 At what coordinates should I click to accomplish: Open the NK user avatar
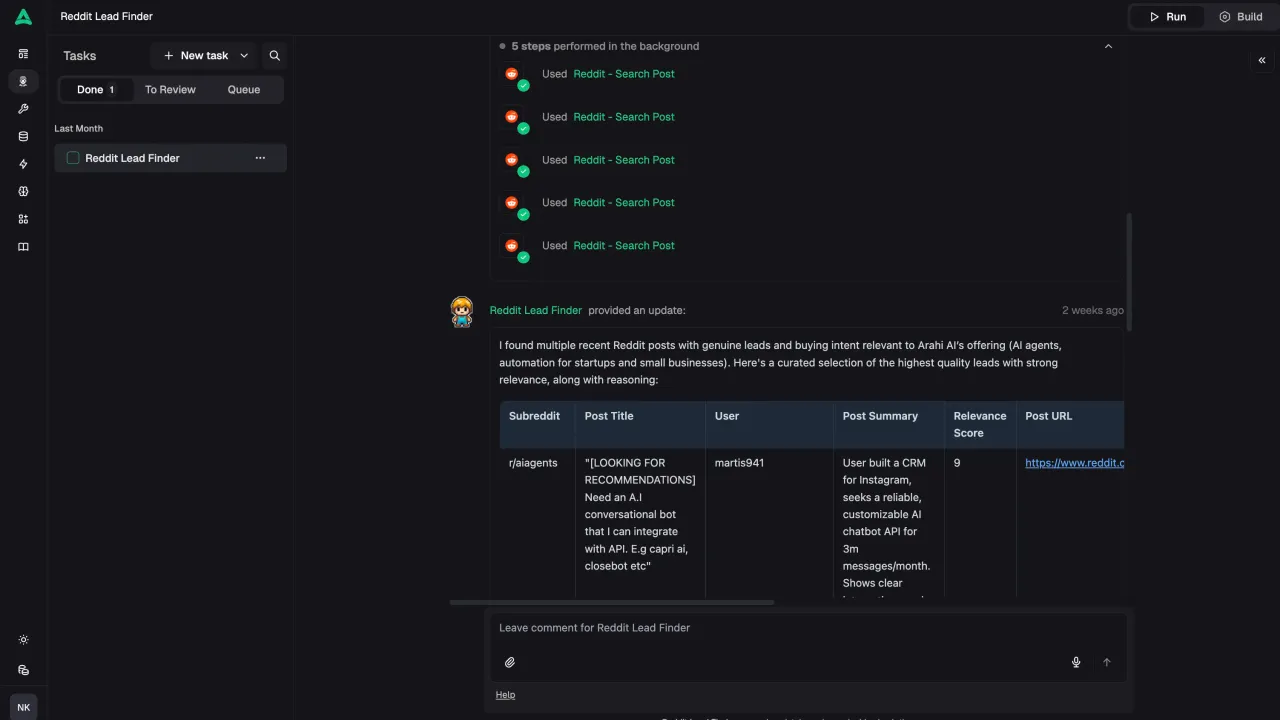pos(23,707)
